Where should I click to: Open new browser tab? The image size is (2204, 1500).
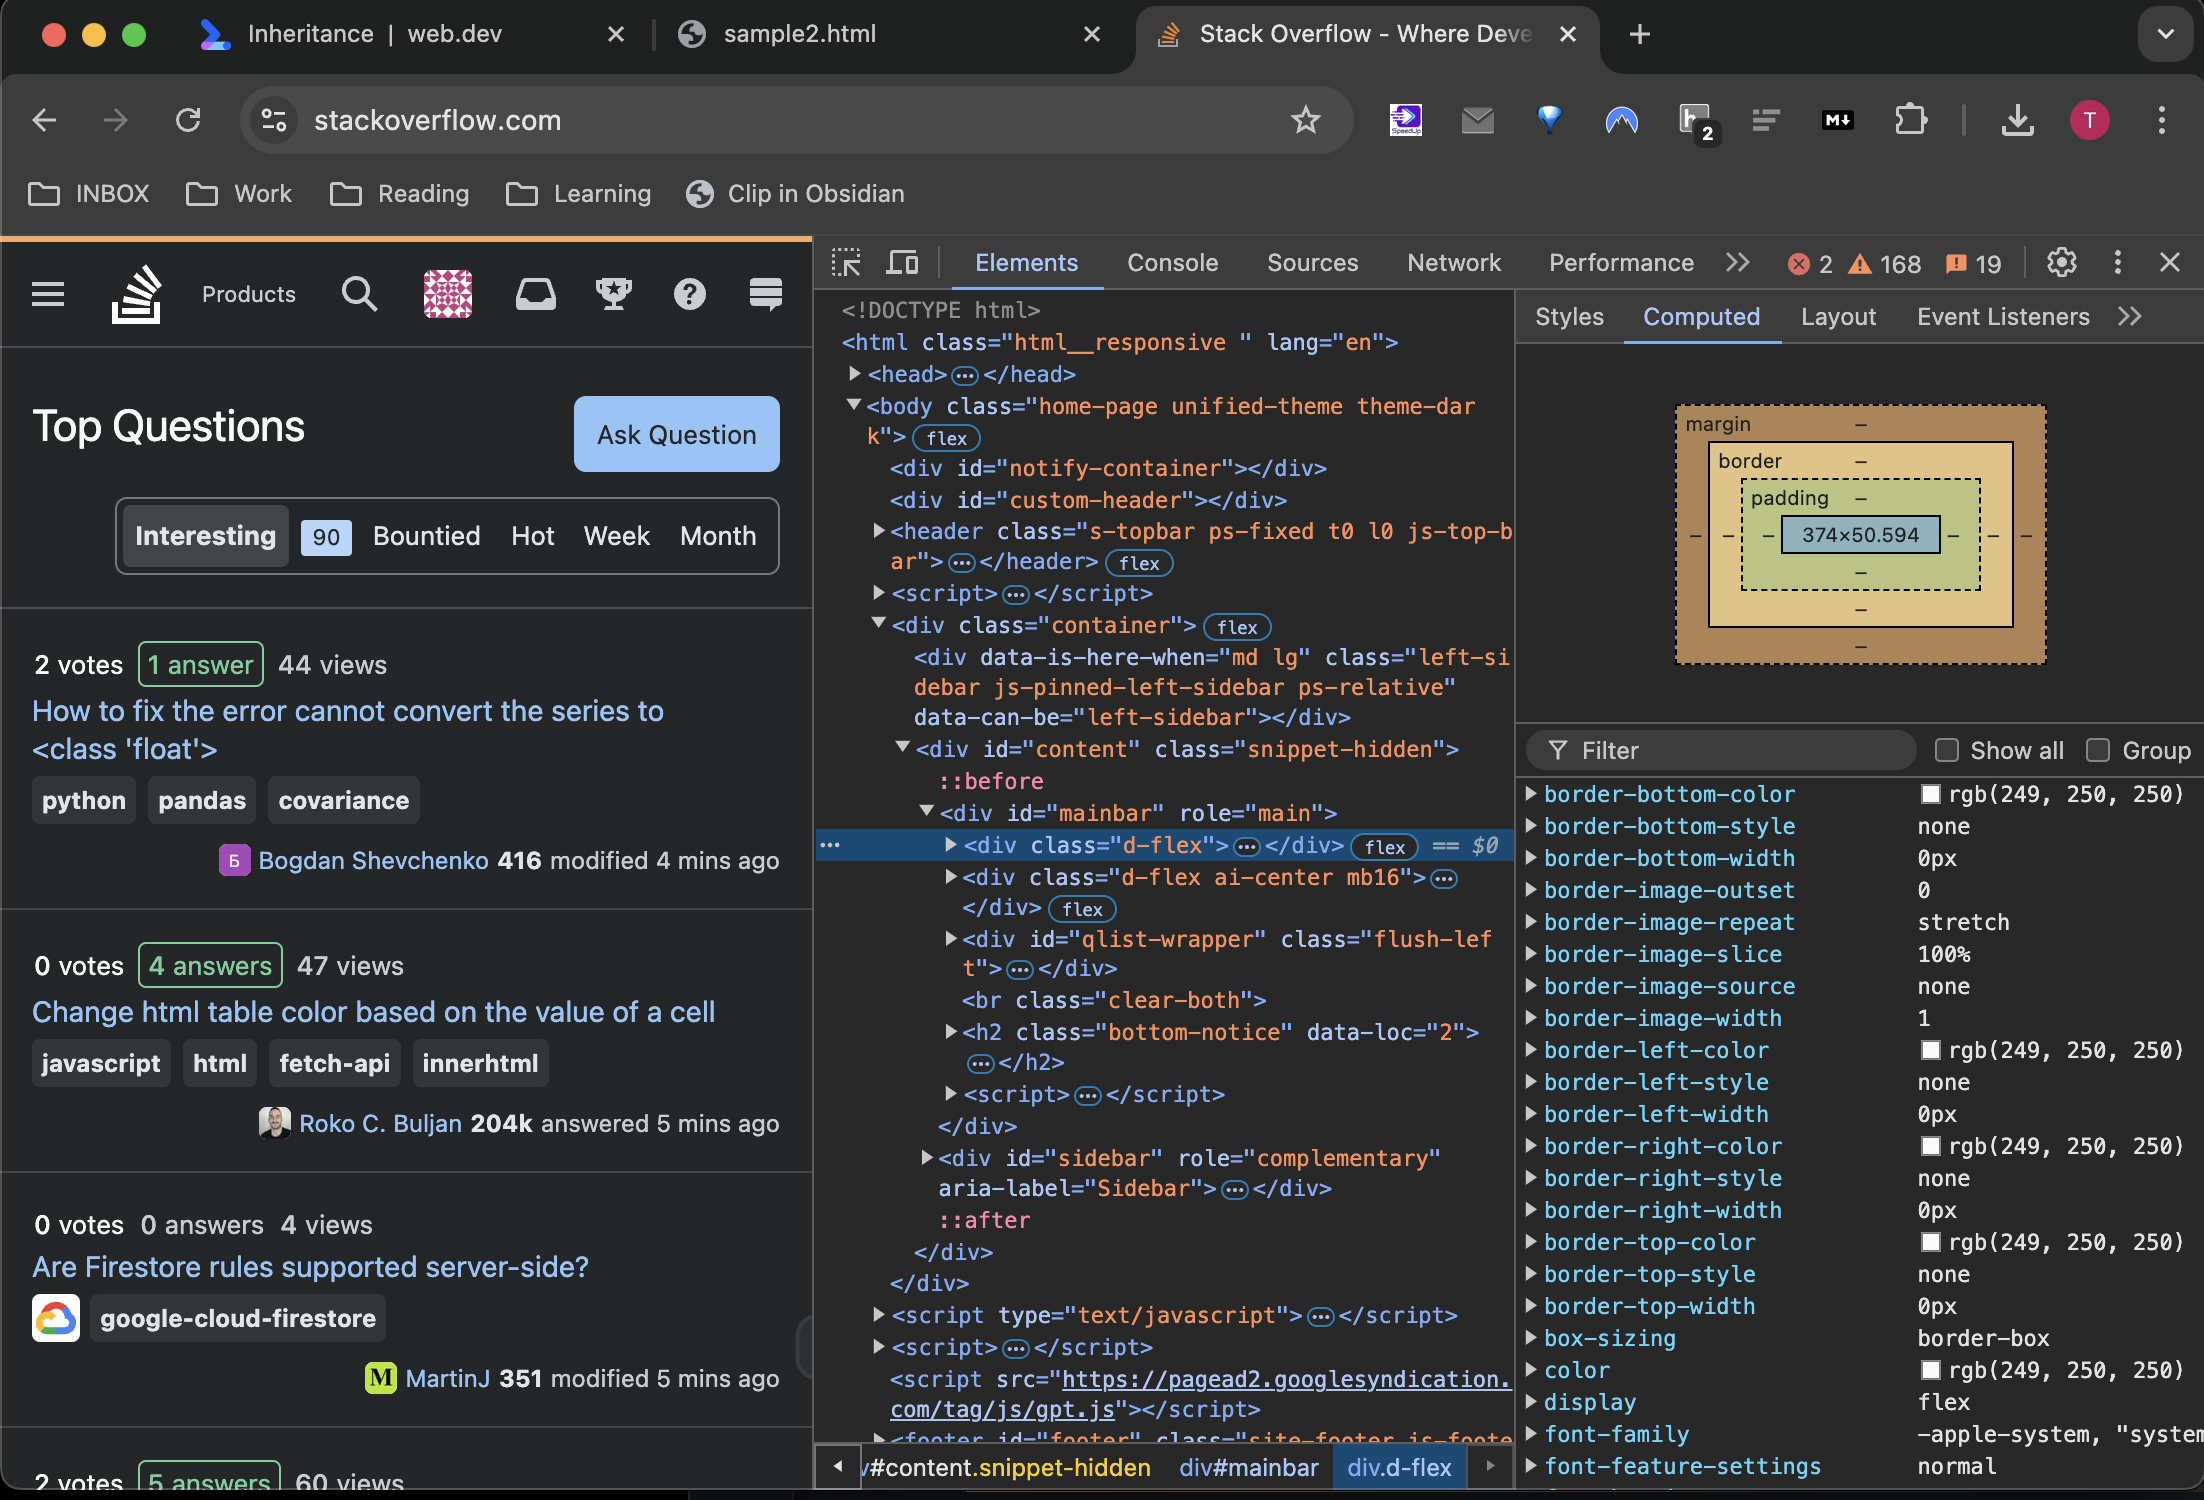(1640, 34)
